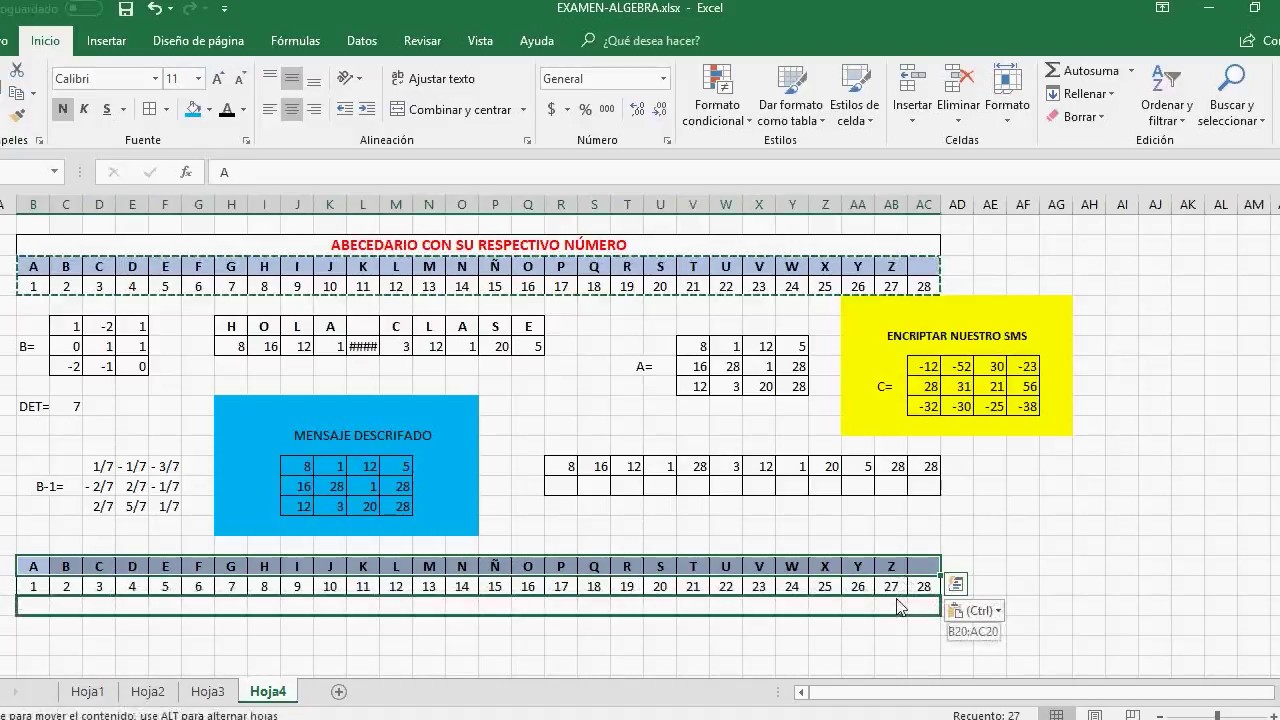This screenshot has width=1280, height=720.
Task: Click the text orientation icon
Action: [346, 78]
